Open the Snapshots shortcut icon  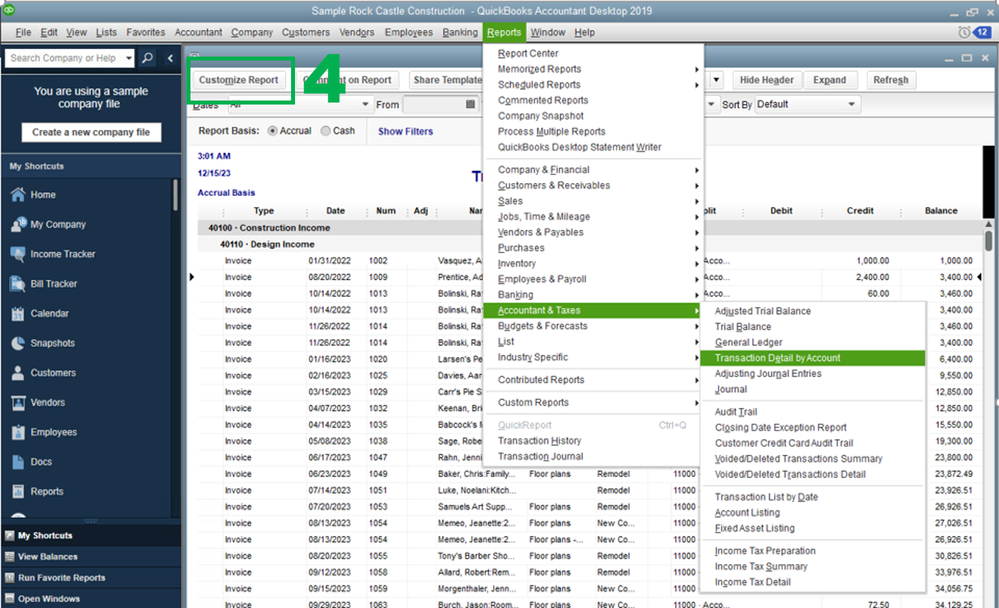(18, 343)
